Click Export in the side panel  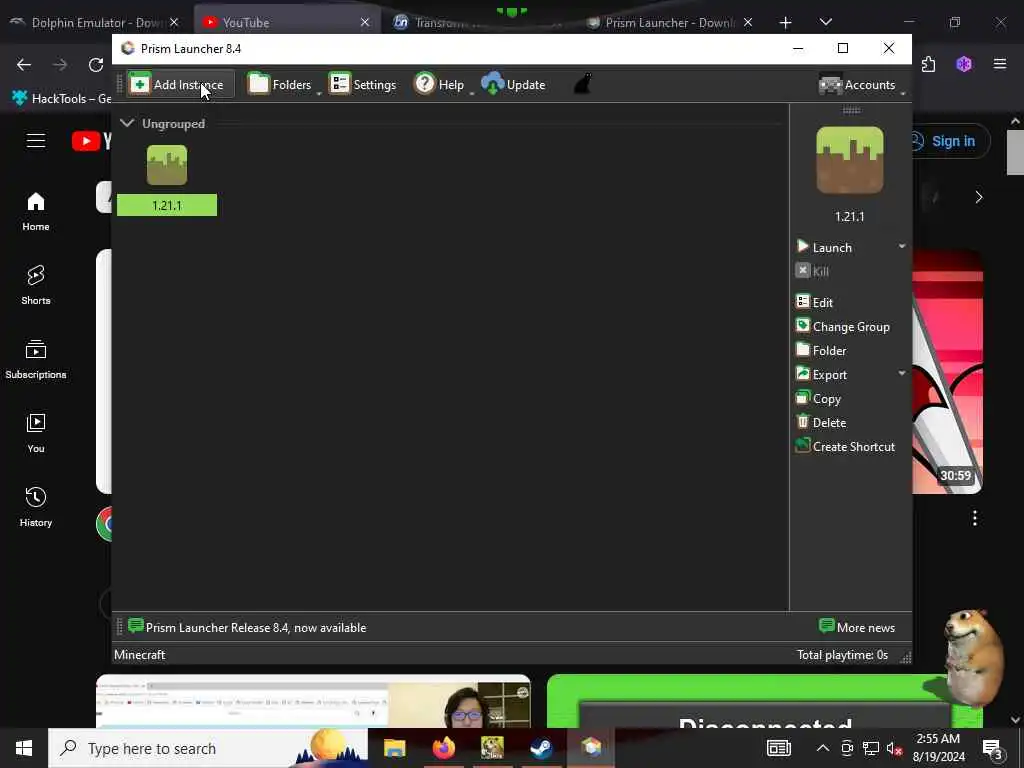pyautogui.click(x=822, y=375)
